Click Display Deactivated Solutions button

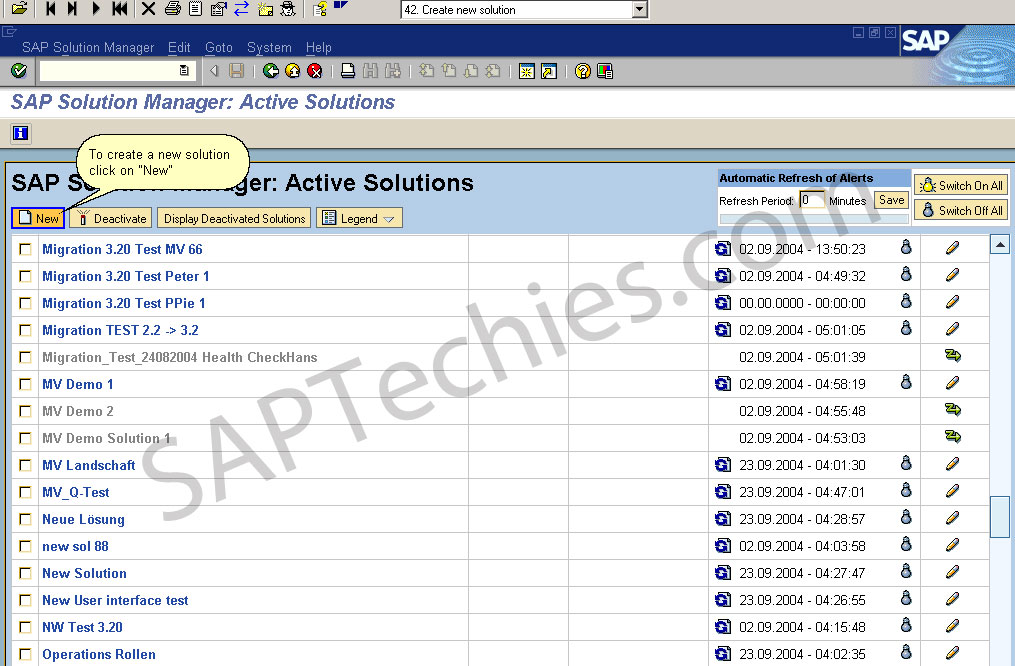point(234,218)
